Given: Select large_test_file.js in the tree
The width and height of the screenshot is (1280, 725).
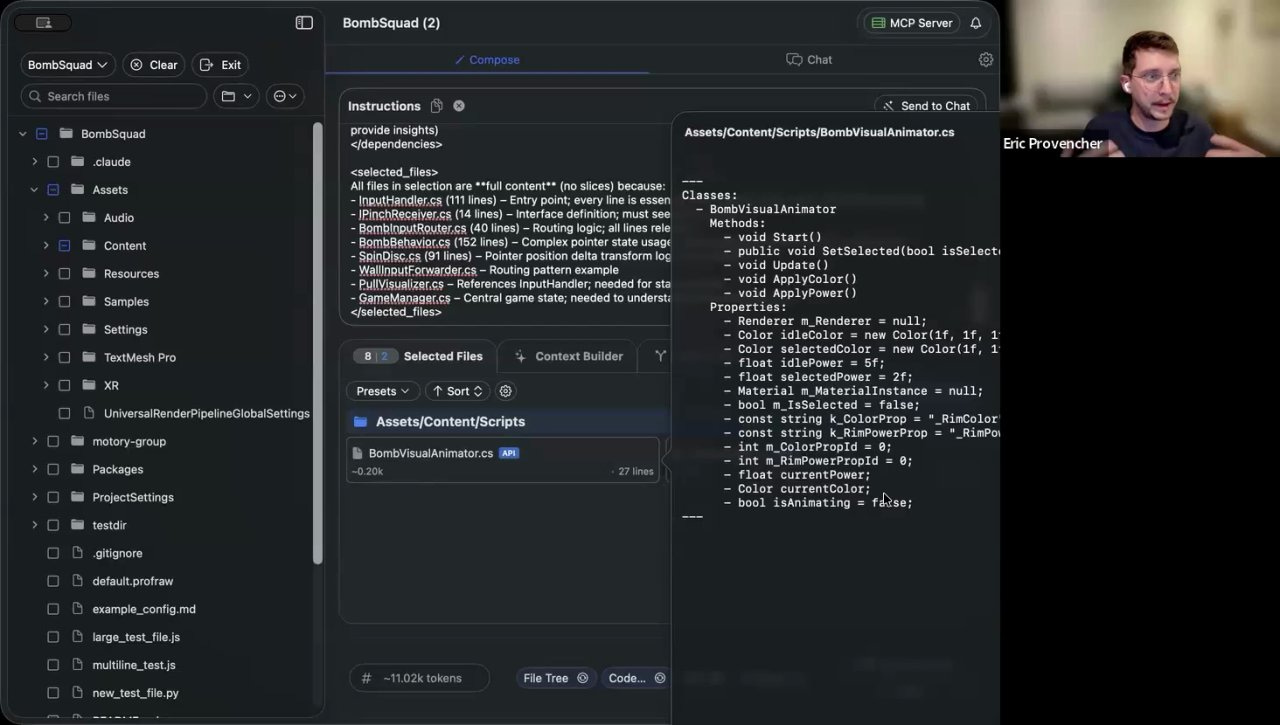Looking at the screenshot, I should click(x=136, y=638).
